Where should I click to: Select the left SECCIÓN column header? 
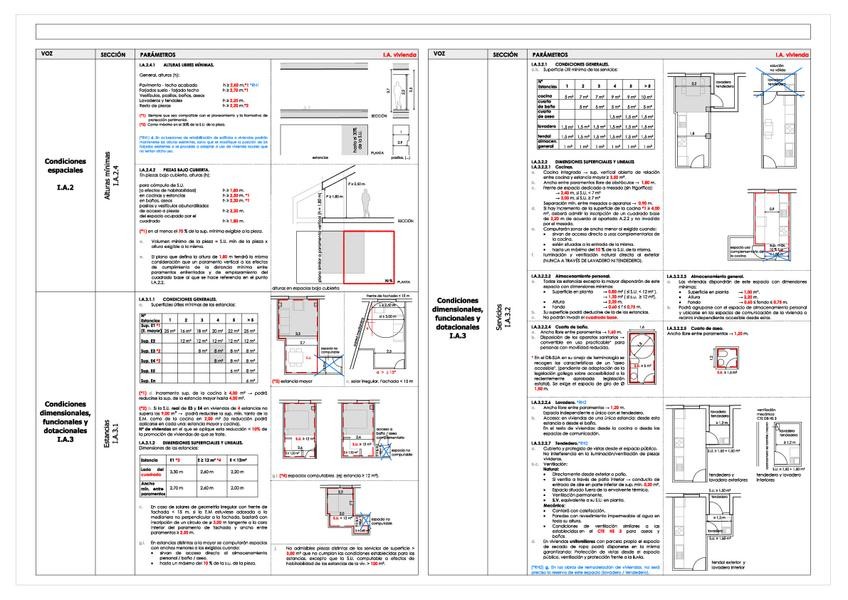114,54
